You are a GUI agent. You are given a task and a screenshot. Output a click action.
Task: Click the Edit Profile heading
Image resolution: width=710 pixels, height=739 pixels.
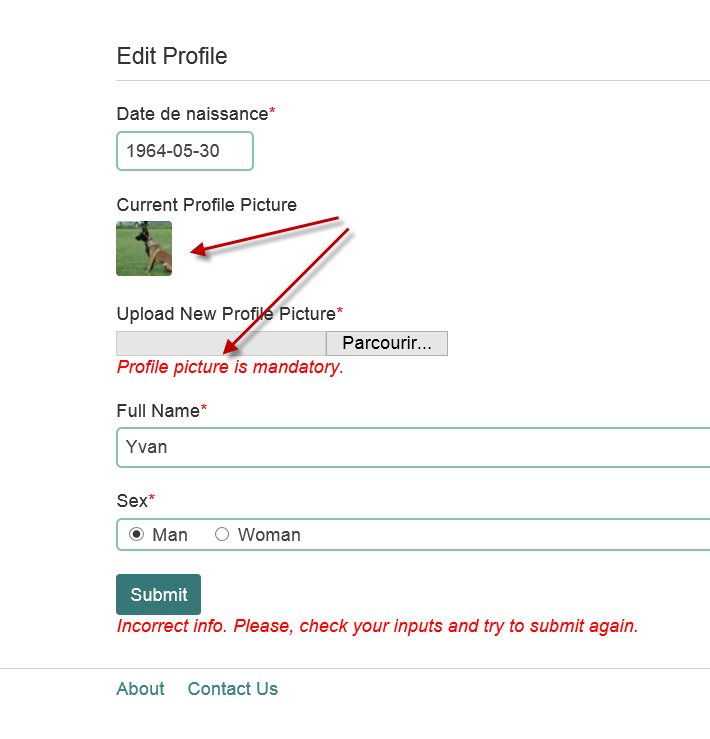[x=172, y=56]
